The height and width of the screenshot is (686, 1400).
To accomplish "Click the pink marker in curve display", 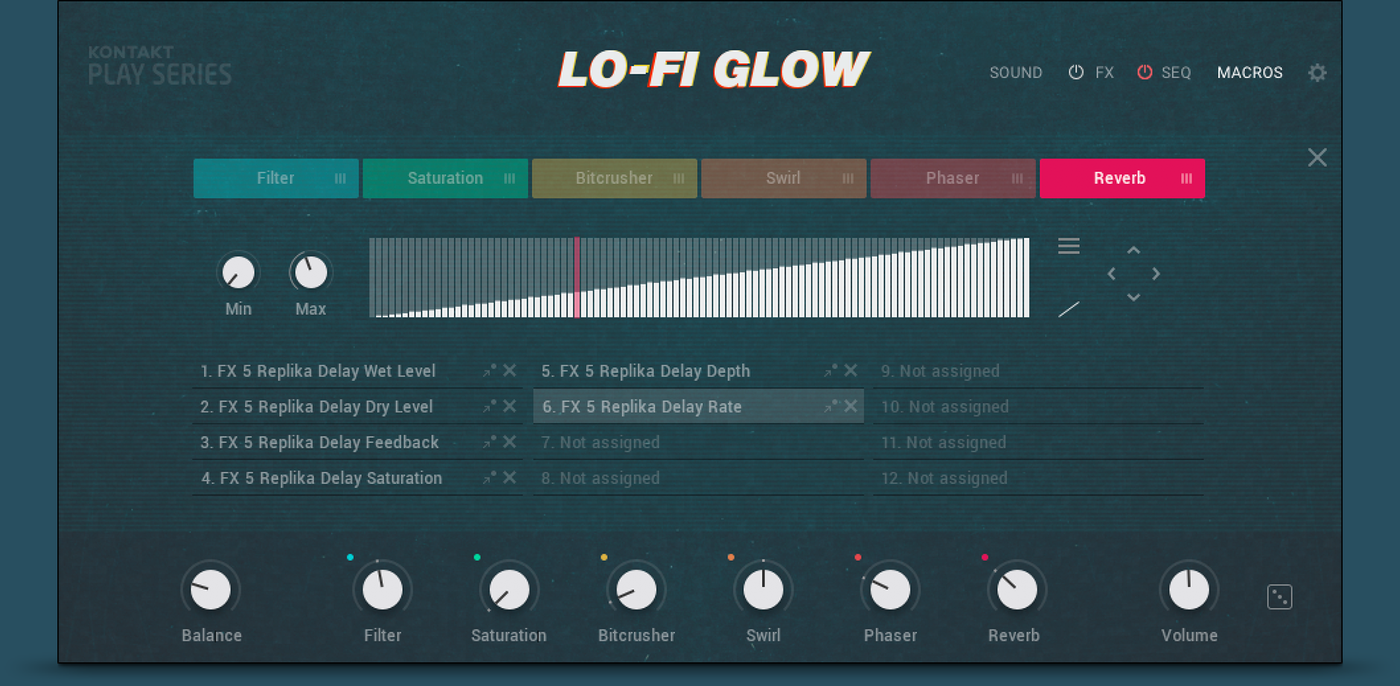I will click(577, 277).
